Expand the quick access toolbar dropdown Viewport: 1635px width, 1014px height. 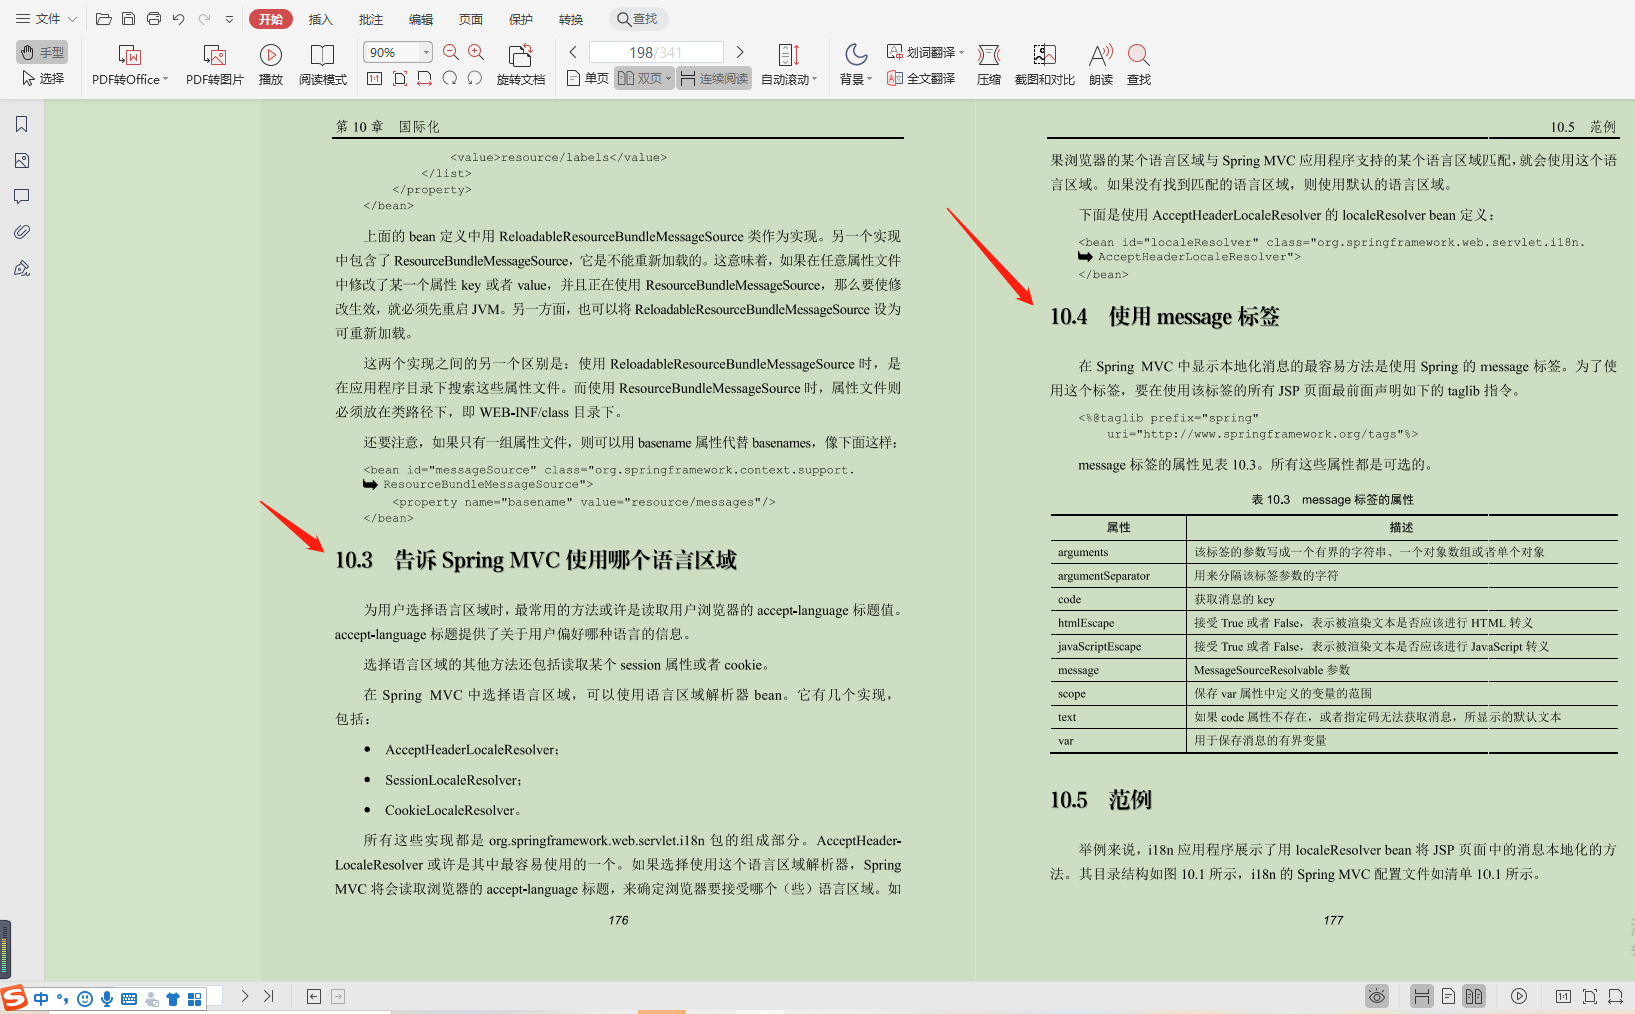tap(229, 19)
